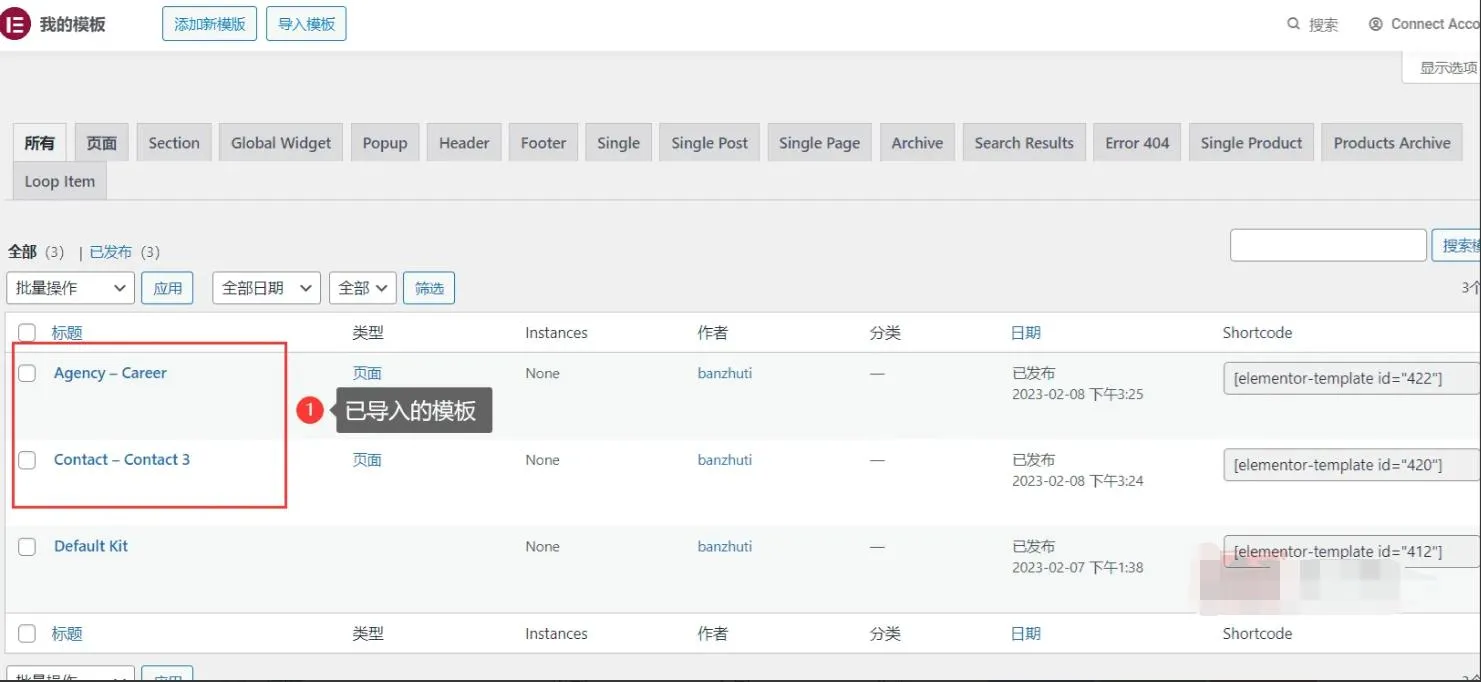Check the Contact – Contact 3 row checkbox
This screenshot has height=682, width=1481.
(x=27, y=460)
